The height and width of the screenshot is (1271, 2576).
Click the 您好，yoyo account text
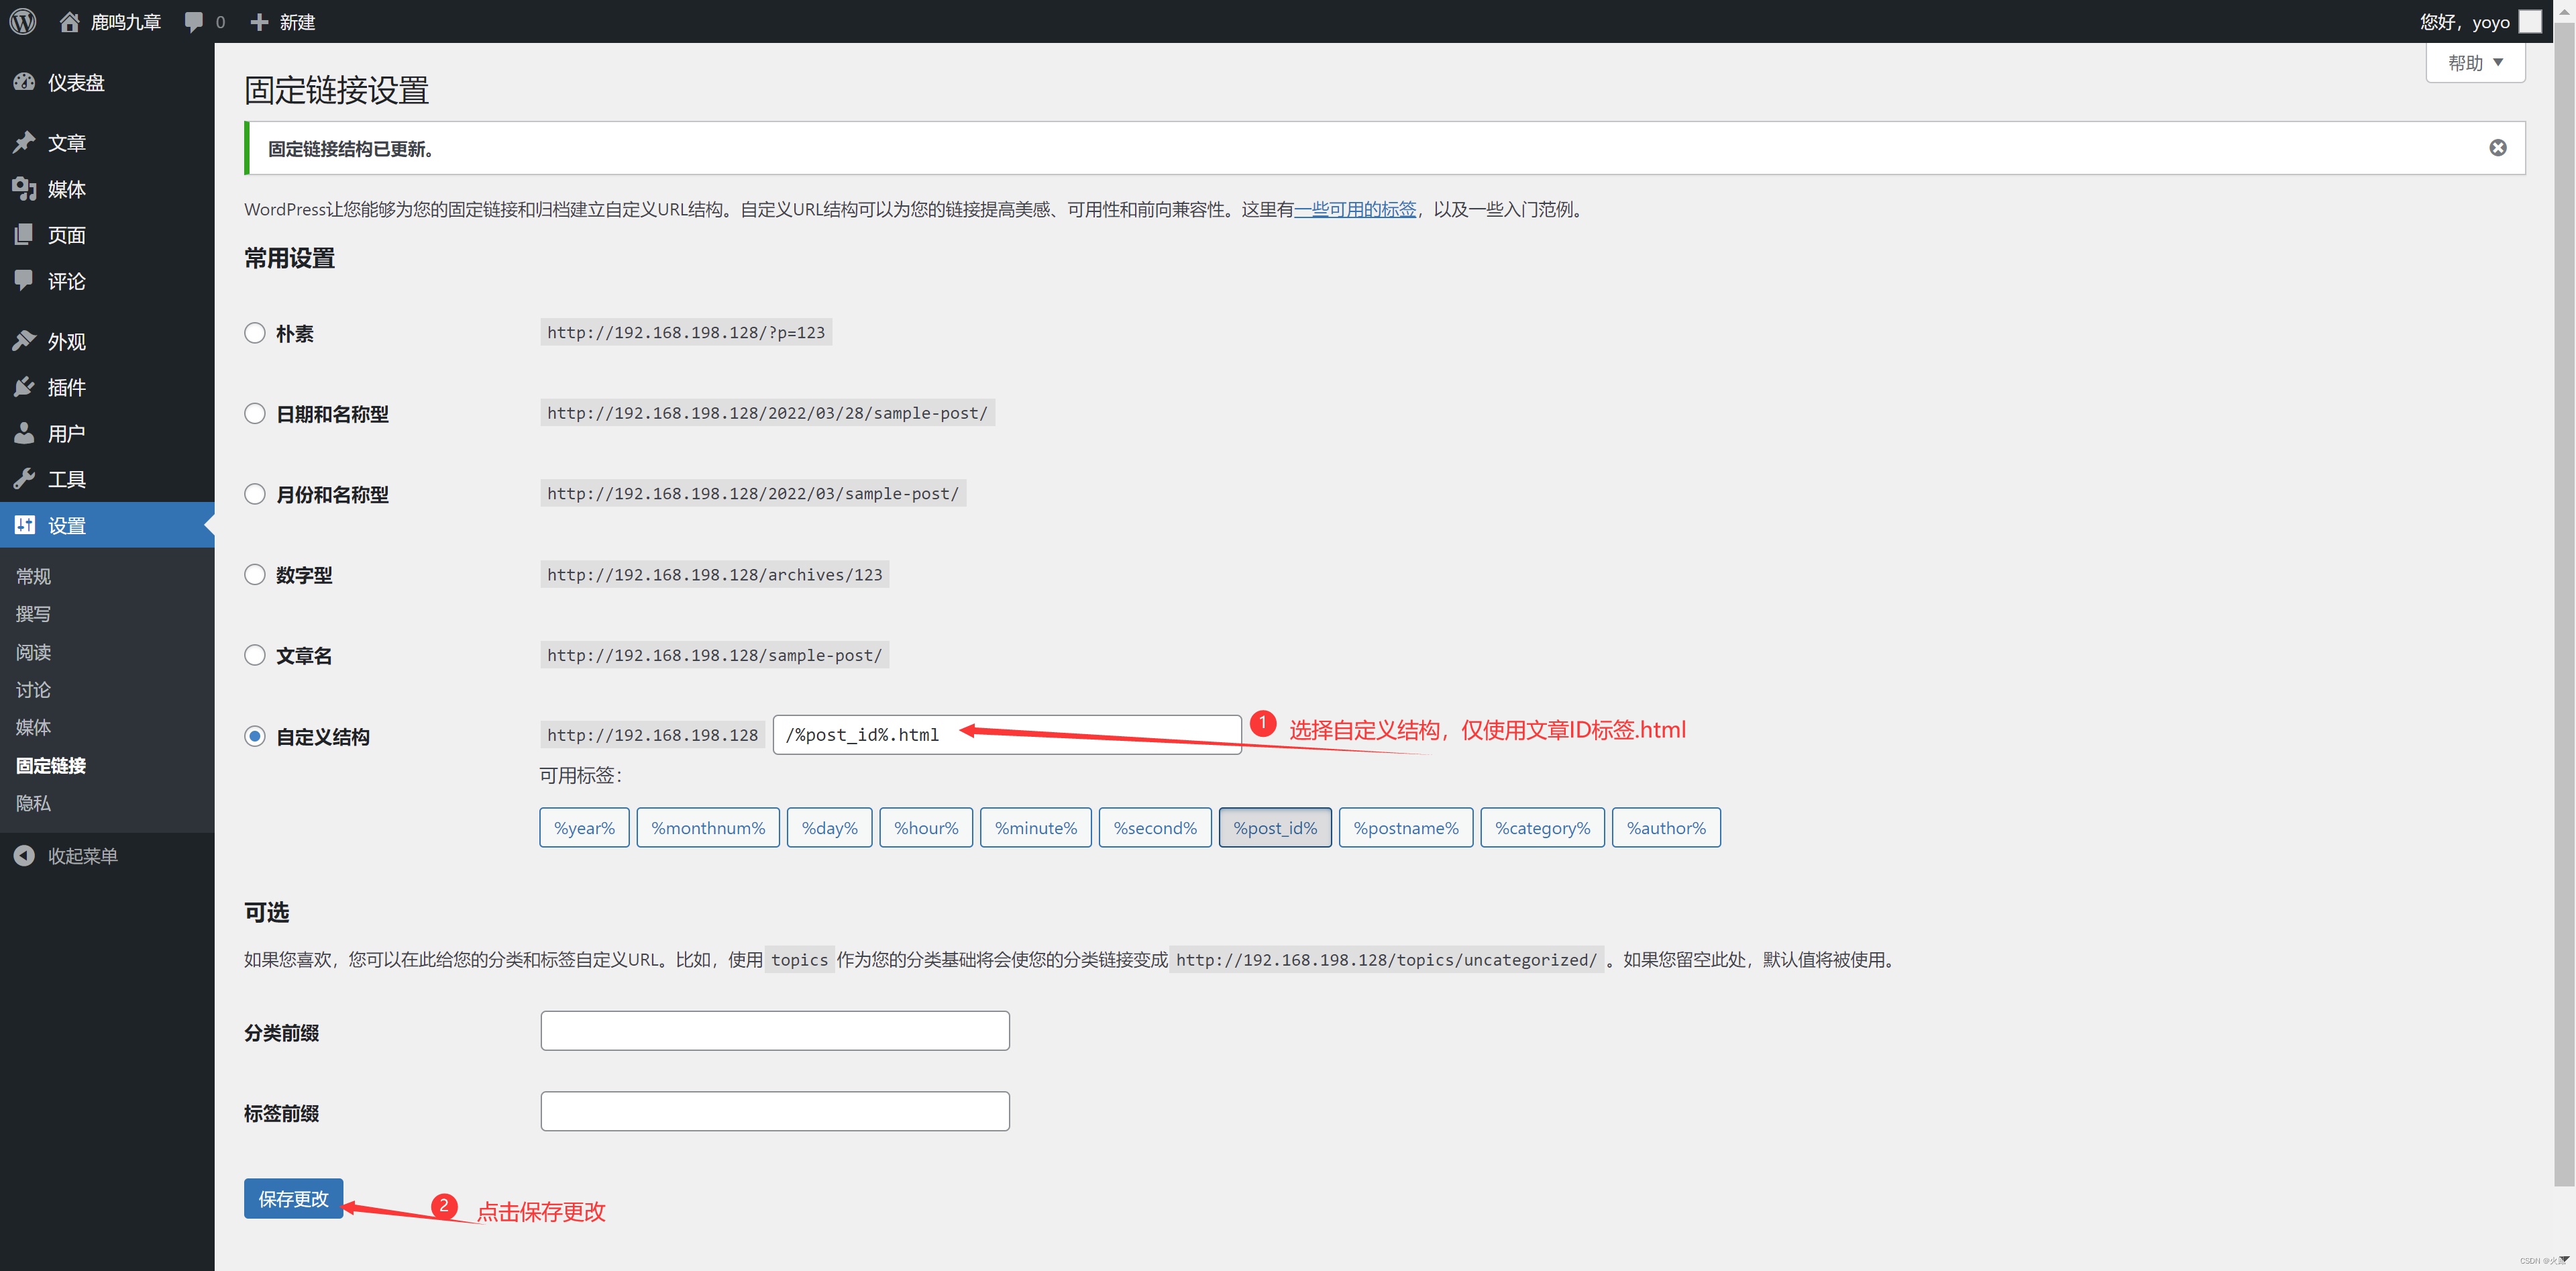[x=2464, y=22]
